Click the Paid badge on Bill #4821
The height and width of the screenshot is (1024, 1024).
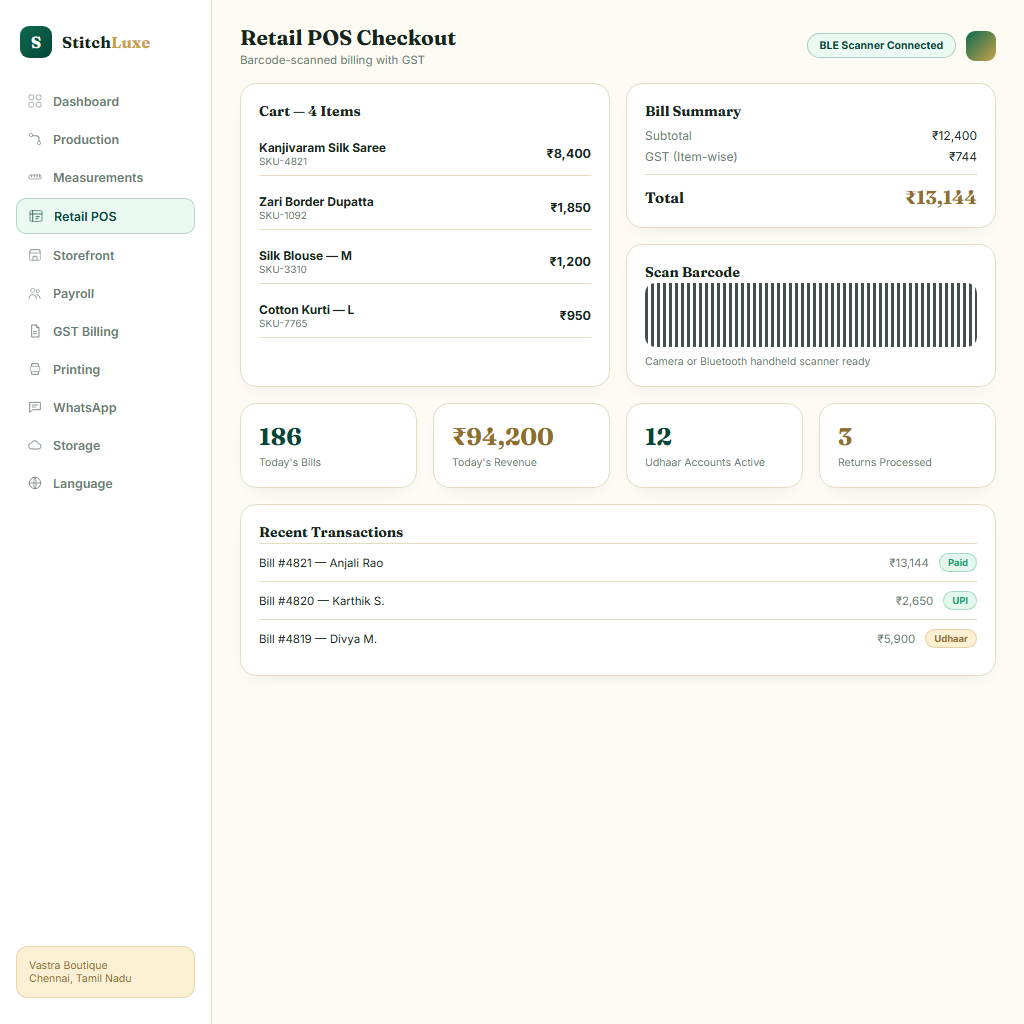957,563
